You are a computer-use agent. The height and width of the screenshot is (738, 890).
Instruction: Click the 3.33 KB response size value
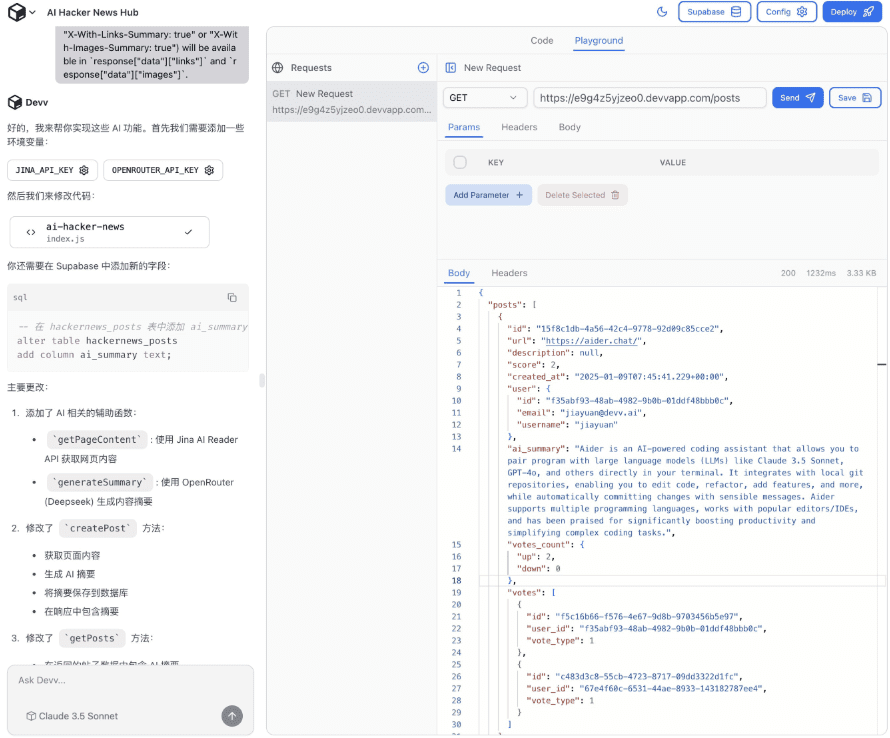pos(861,273)
